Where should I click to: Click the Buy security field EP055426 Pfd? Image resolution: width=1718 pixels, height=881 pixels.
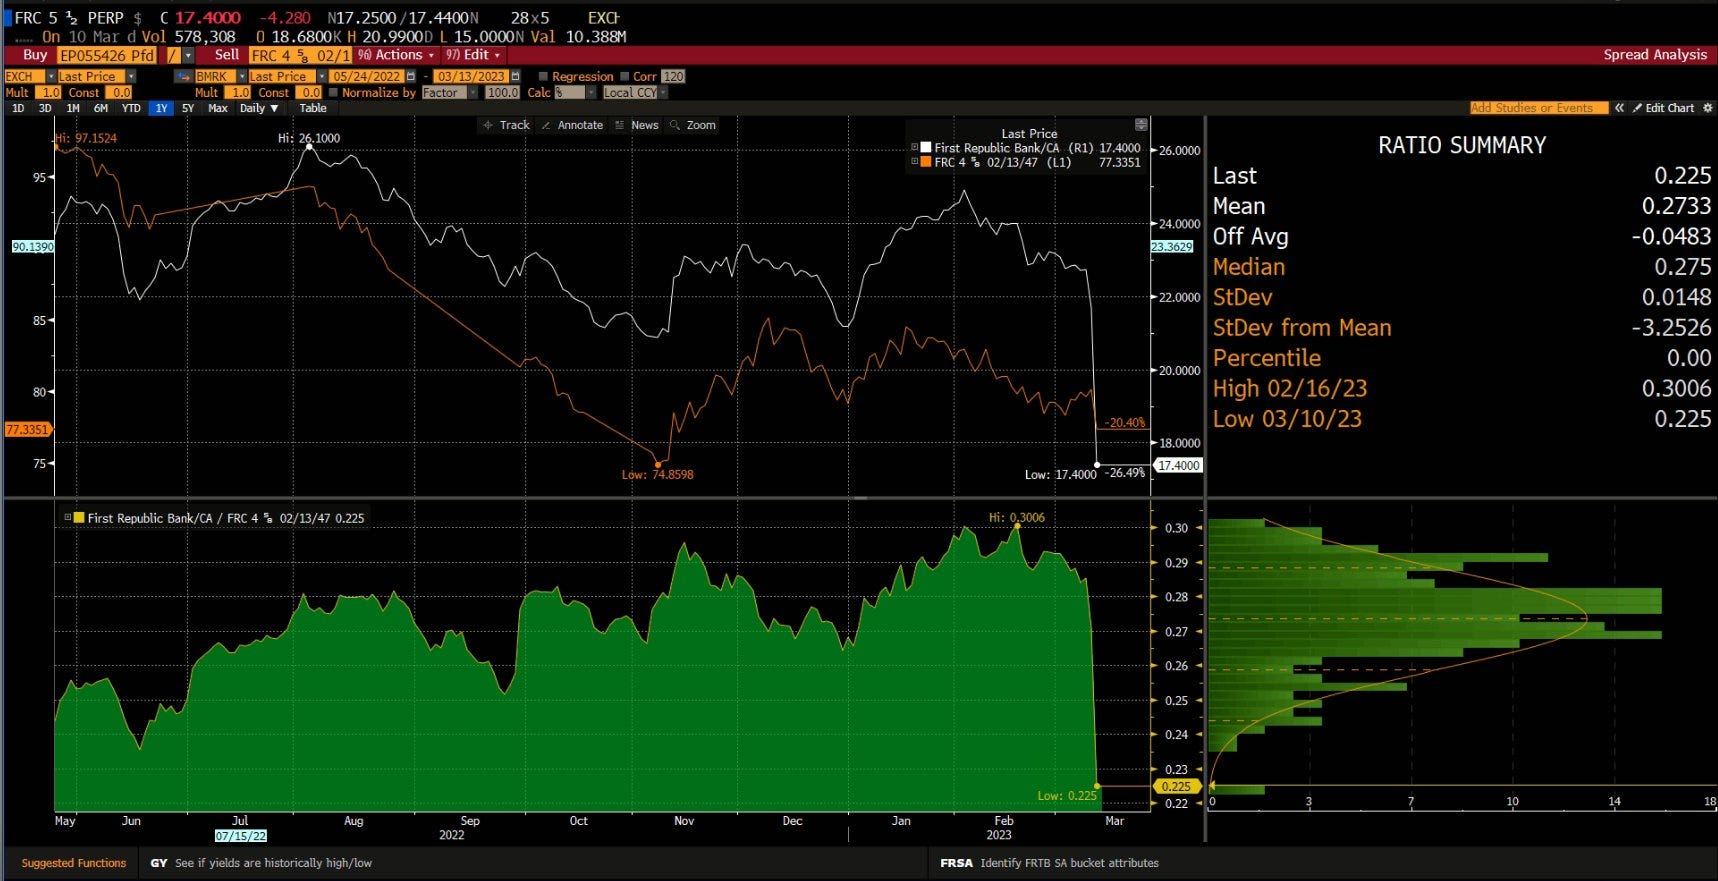[x=106, y=55]
